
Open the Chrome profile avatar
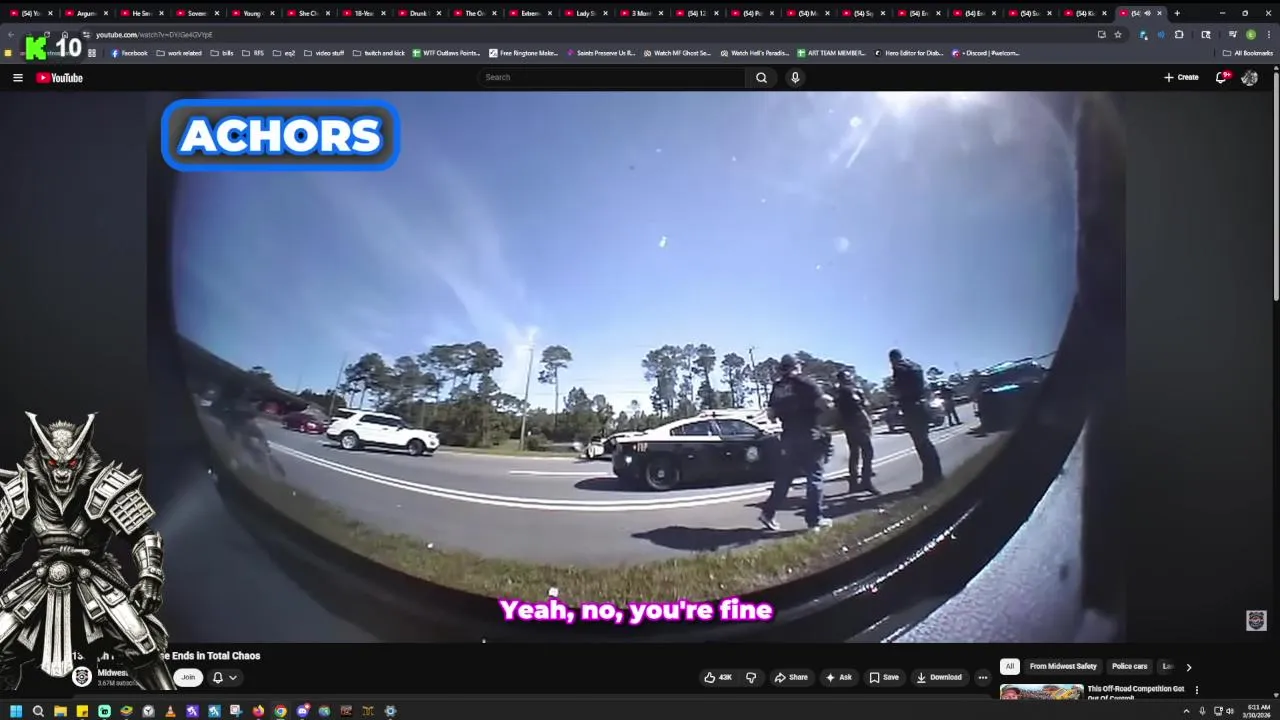[x=1250, y=34]
